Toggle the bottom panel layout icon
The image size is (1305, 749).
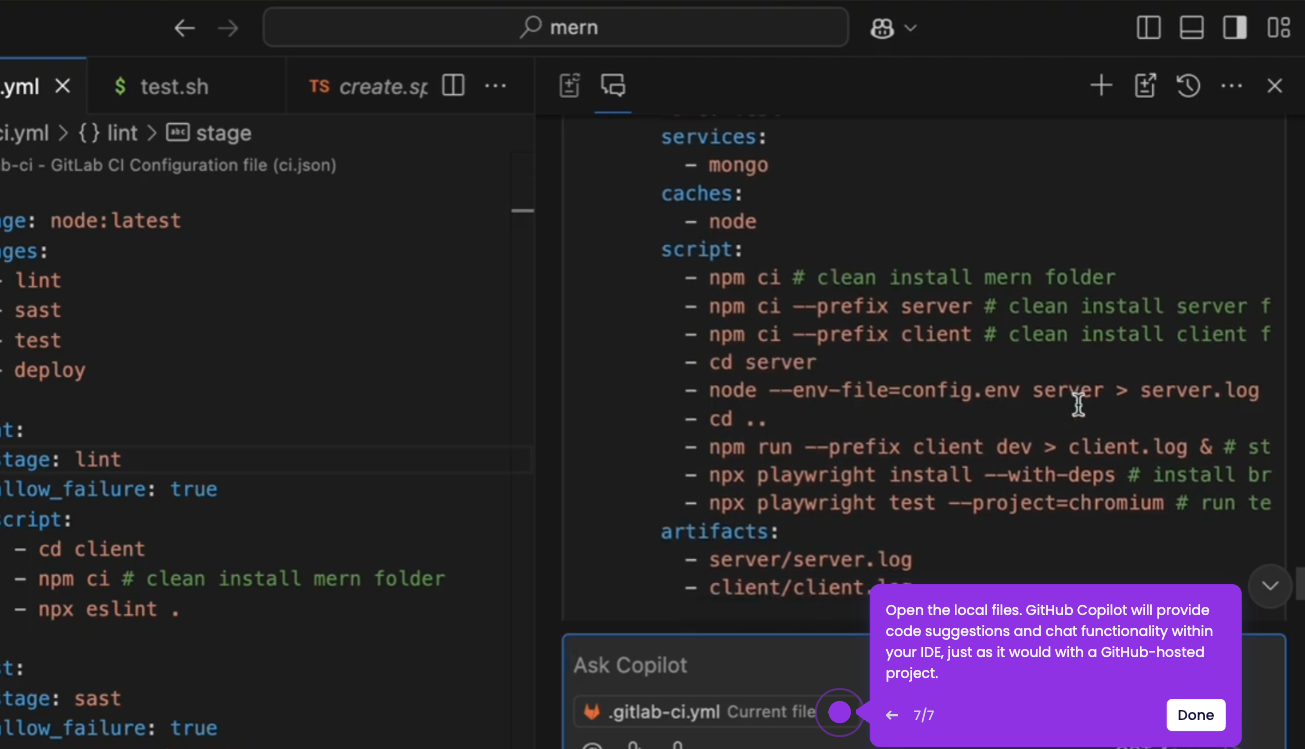click(1192, 28)
